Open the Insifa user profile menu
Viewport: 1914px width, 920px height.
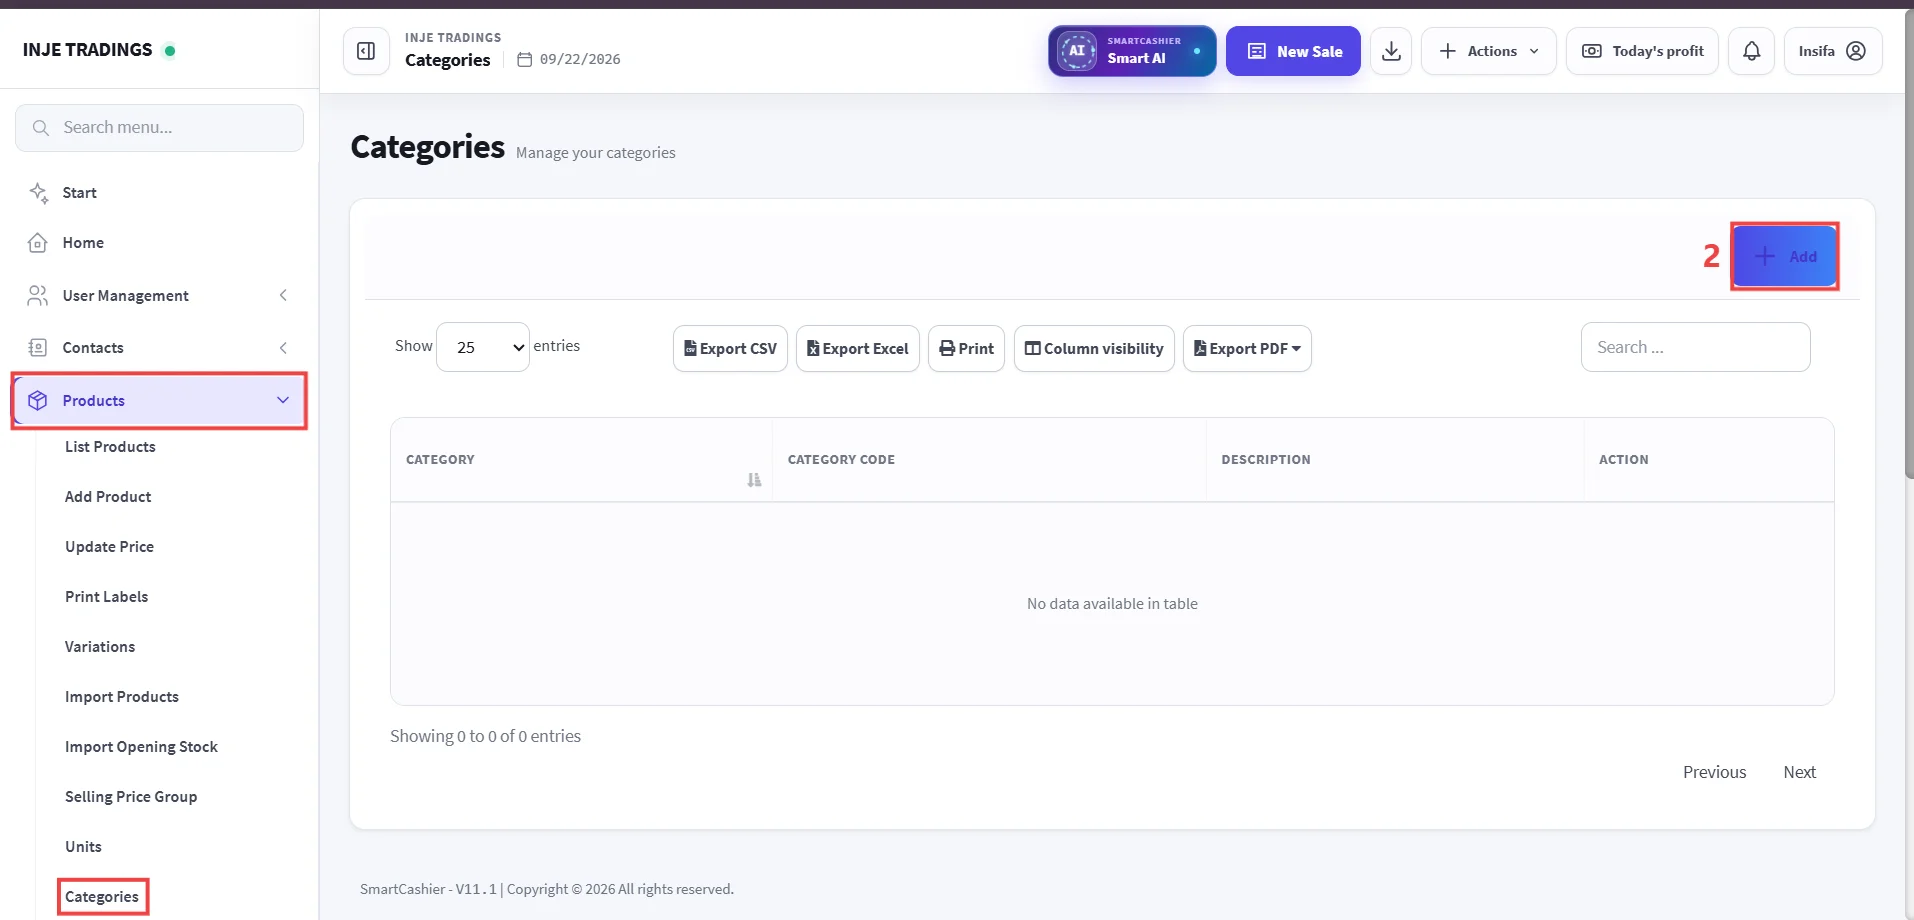1833,51
